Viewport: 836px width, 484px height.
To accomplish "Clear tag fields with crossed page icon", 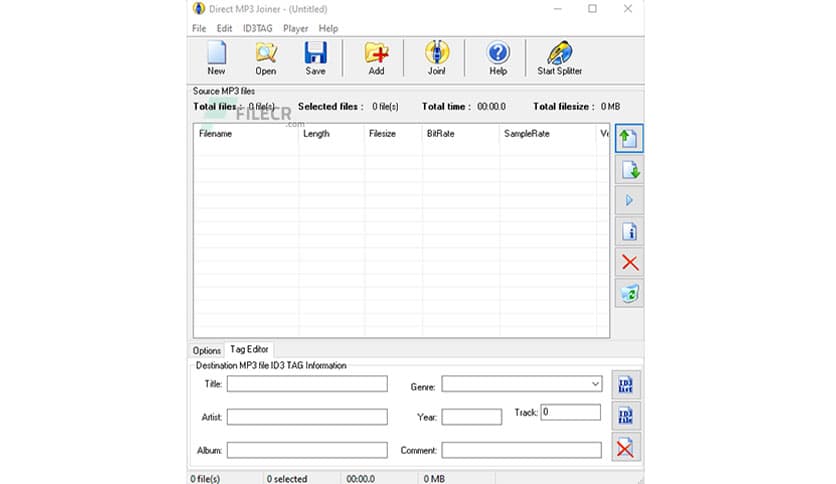I will (625, 447).
